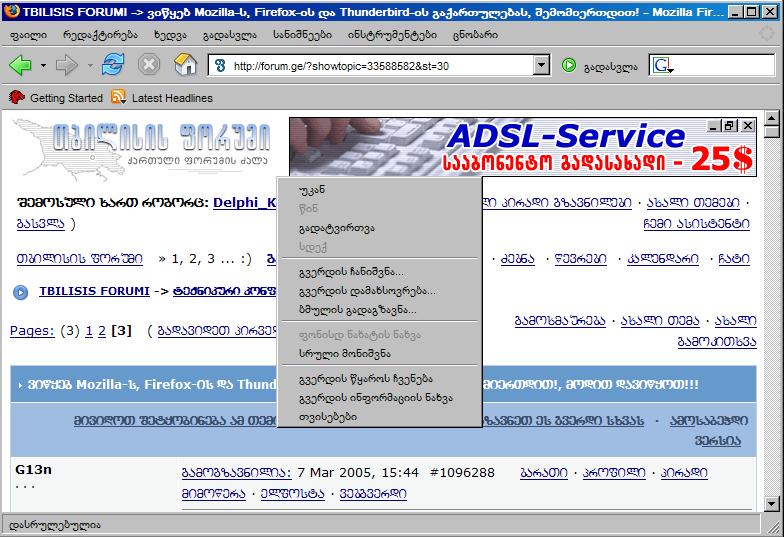Click the site favicon in address bar
Viewport: 784px width, 537px height.
(220, 66)
